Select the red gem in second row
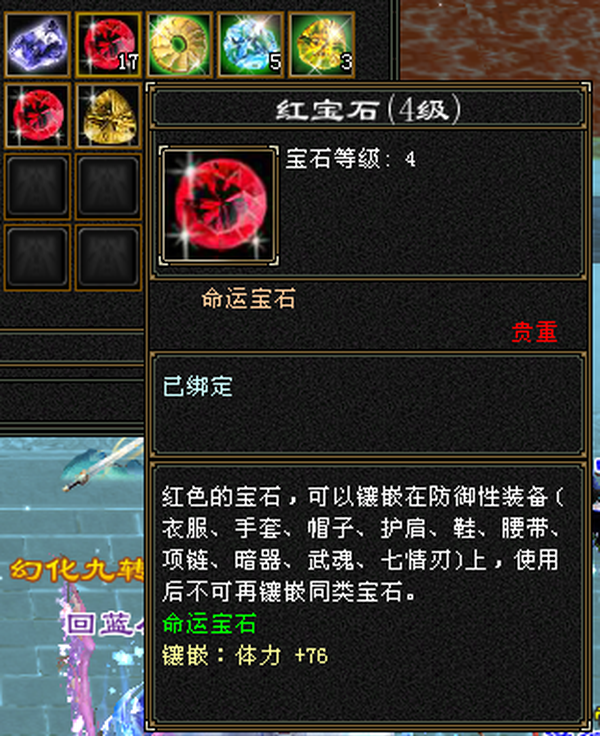 (37, 115)
